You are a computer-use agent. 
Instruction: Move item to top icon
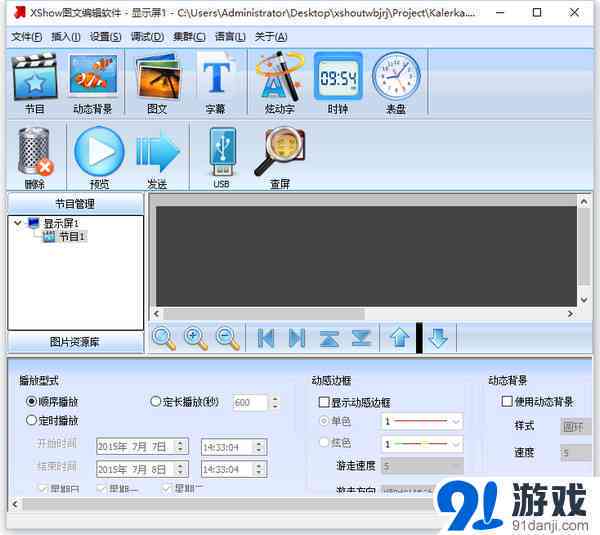(x=329, y=338)
